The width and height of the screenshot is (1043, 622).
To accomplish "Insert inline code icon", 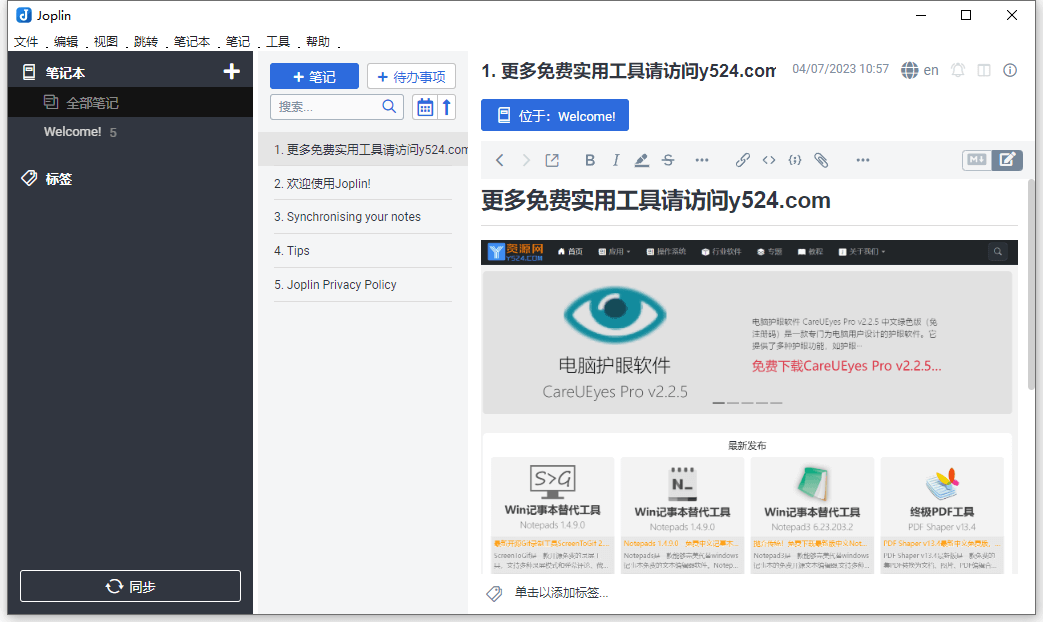I will [769, 160].
